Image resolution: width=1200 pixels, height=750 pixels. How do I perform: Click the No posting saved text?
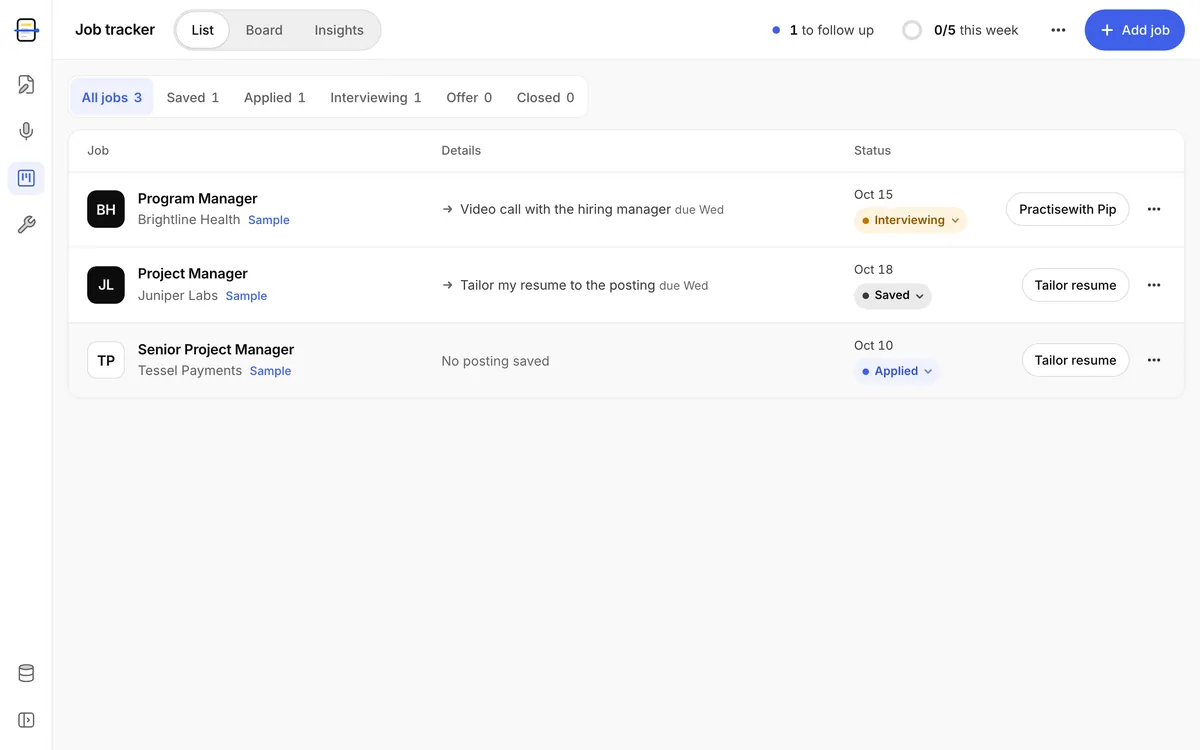(x=495, y=361)
